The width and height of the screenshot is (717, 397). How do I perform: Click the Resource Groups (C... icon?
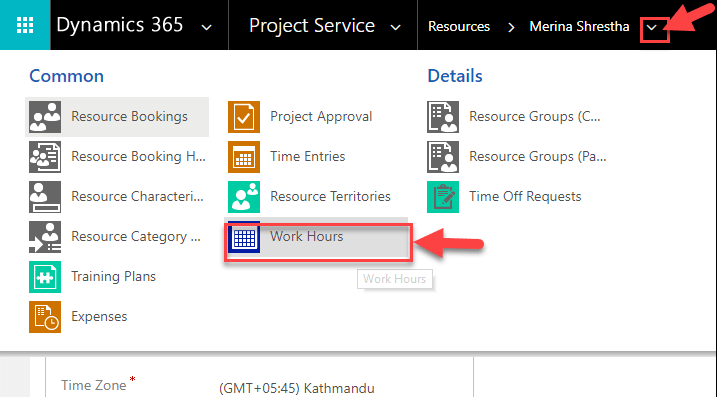coord(443,117)
